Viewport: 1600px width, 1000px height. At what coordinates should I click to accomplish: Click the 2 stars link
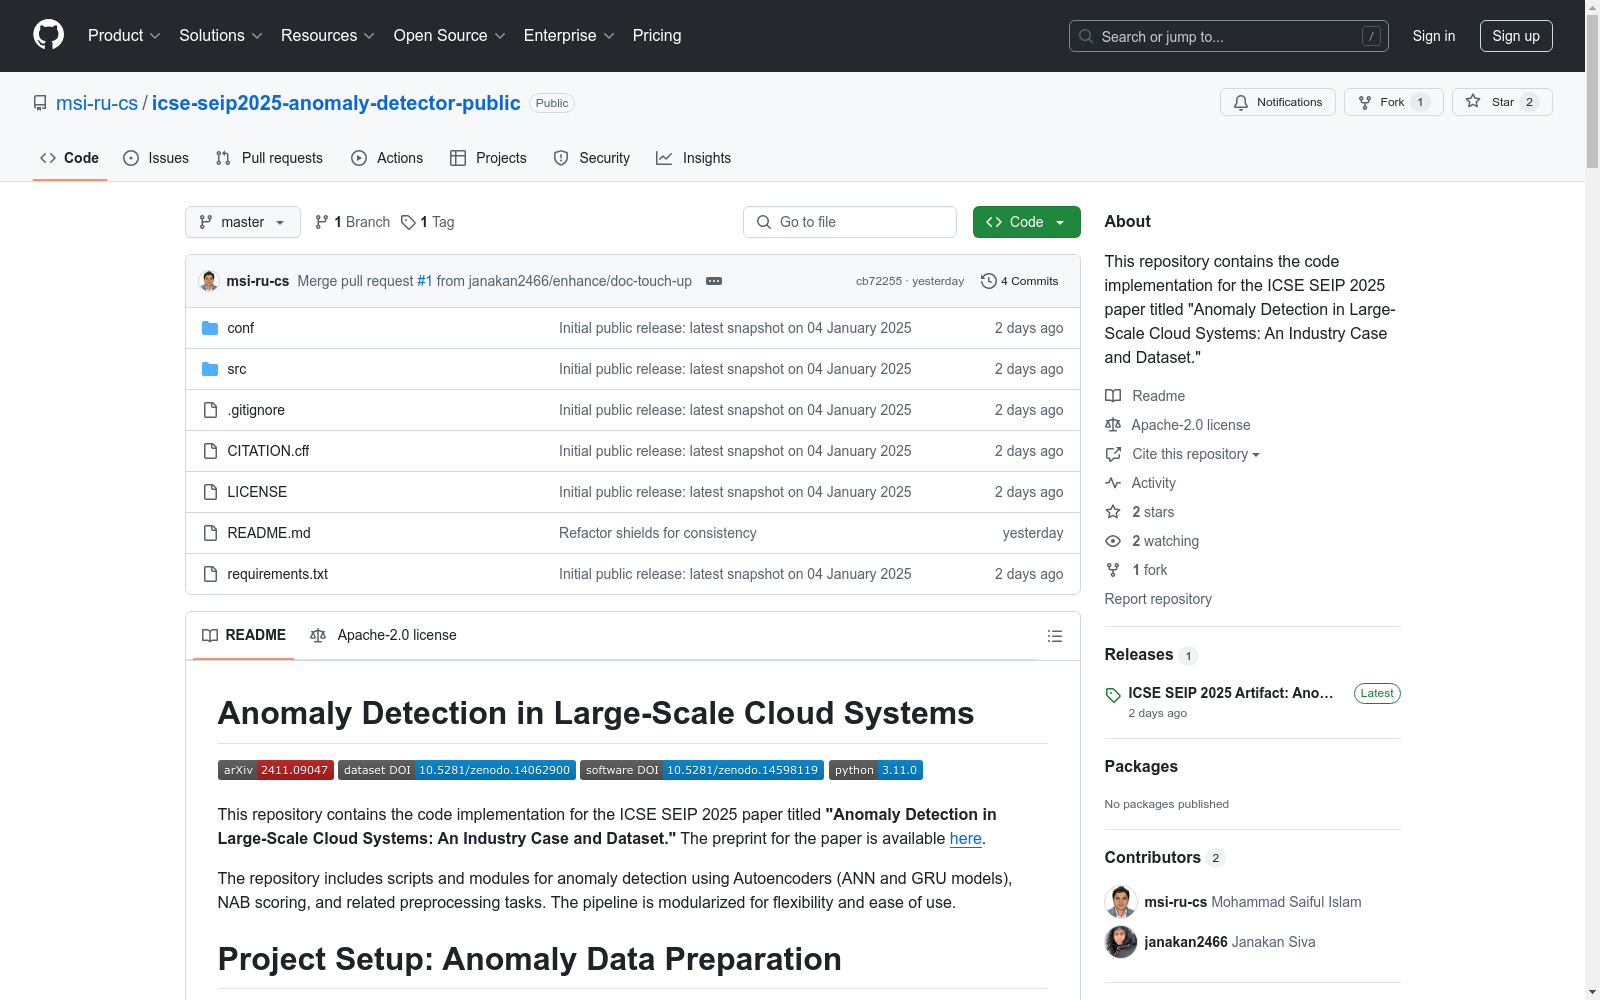(1140, 512)
